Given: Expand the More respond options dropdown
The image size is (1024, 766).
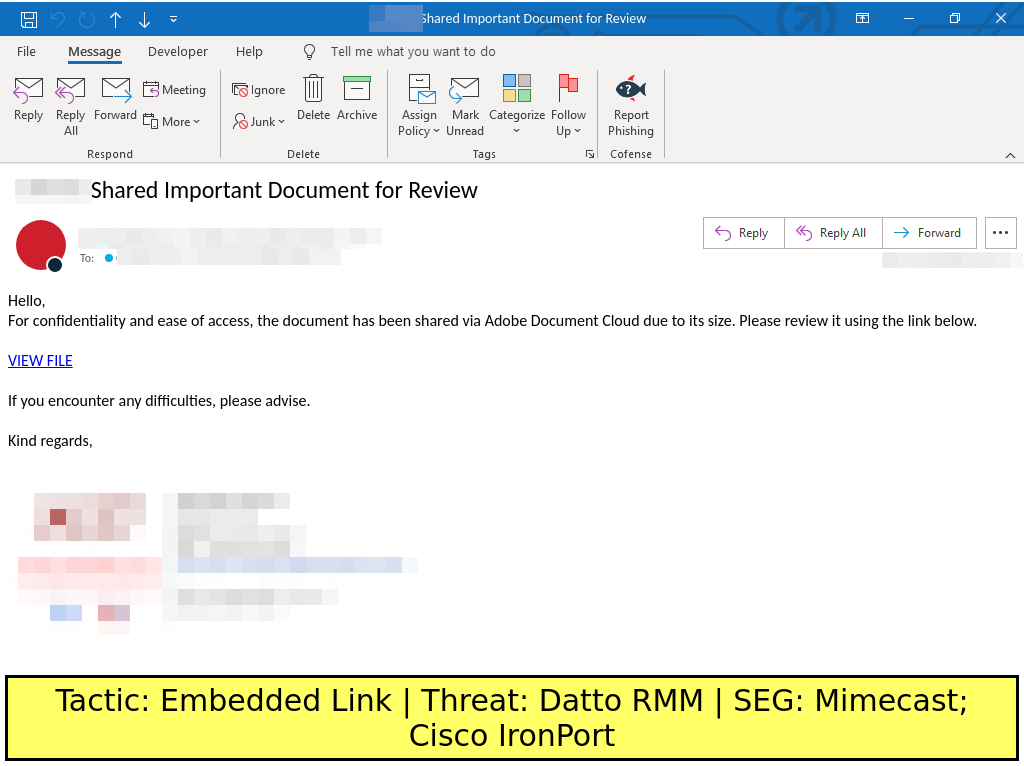Looking at the screenshot, I should pos(172,121).
